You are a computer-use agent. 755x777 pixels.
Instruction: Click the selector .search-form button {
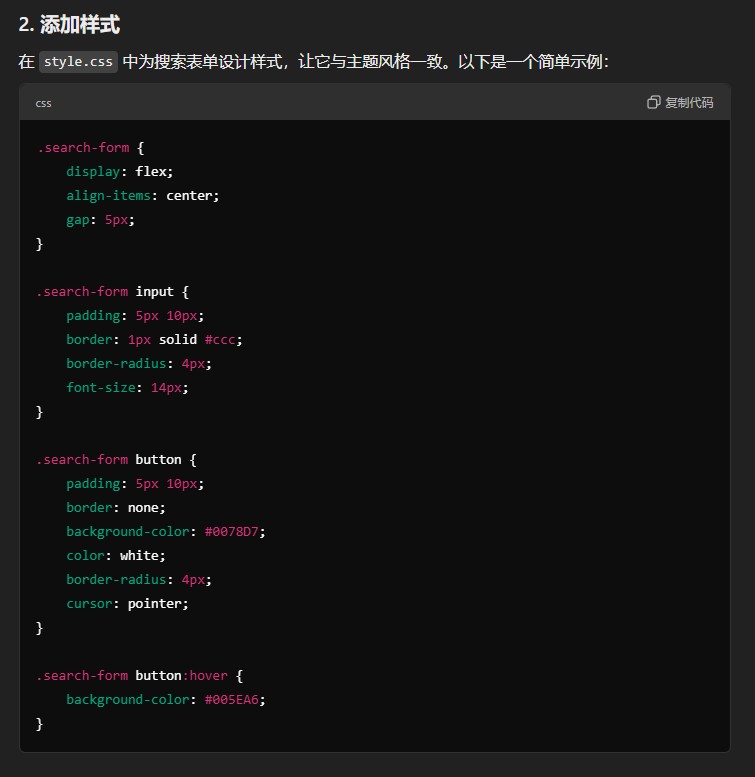pos(116,459)
